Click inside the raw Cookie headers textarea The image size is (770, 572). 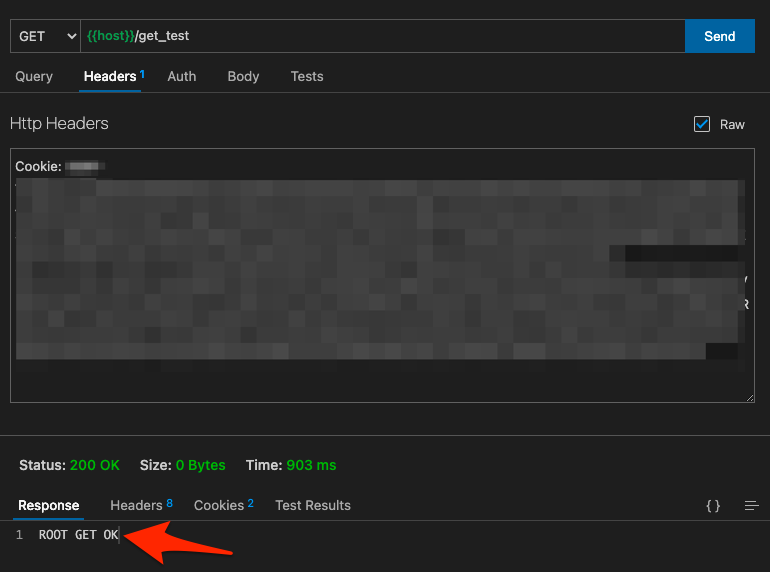click(x=382, y=275)
